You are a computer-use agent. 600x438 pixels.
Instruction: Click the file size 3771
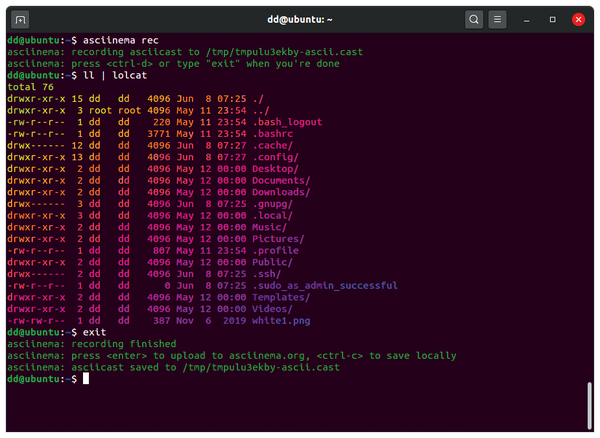(x=159, y=134)
